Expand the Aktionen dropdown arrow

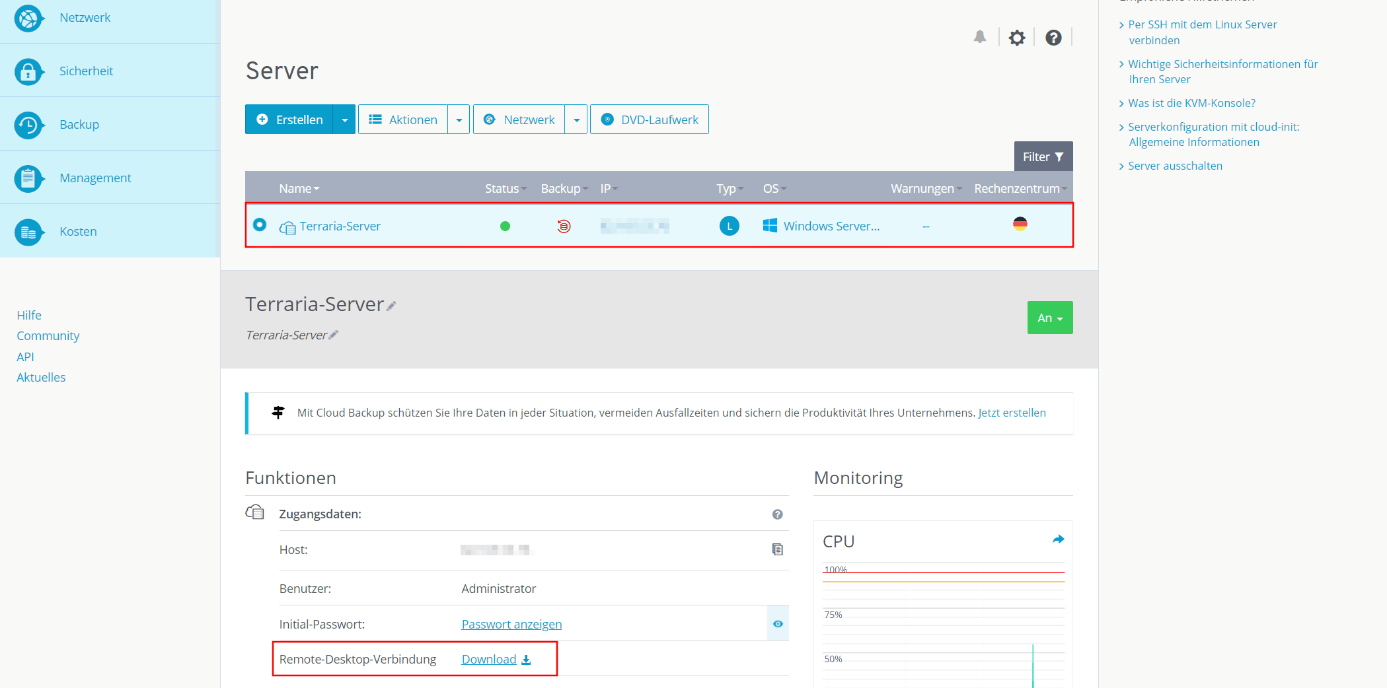click(458, 119)
